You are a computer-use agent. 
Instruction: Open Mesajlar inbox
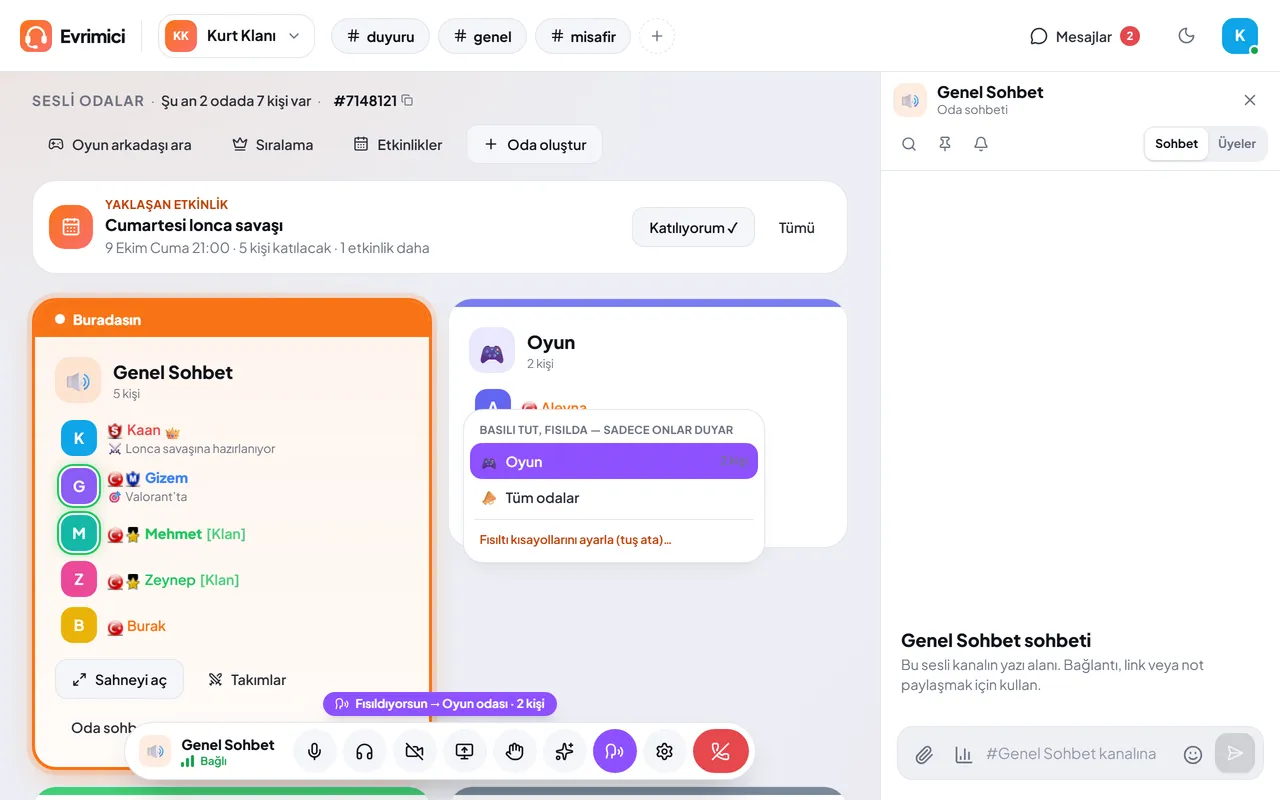[1085, 36]
